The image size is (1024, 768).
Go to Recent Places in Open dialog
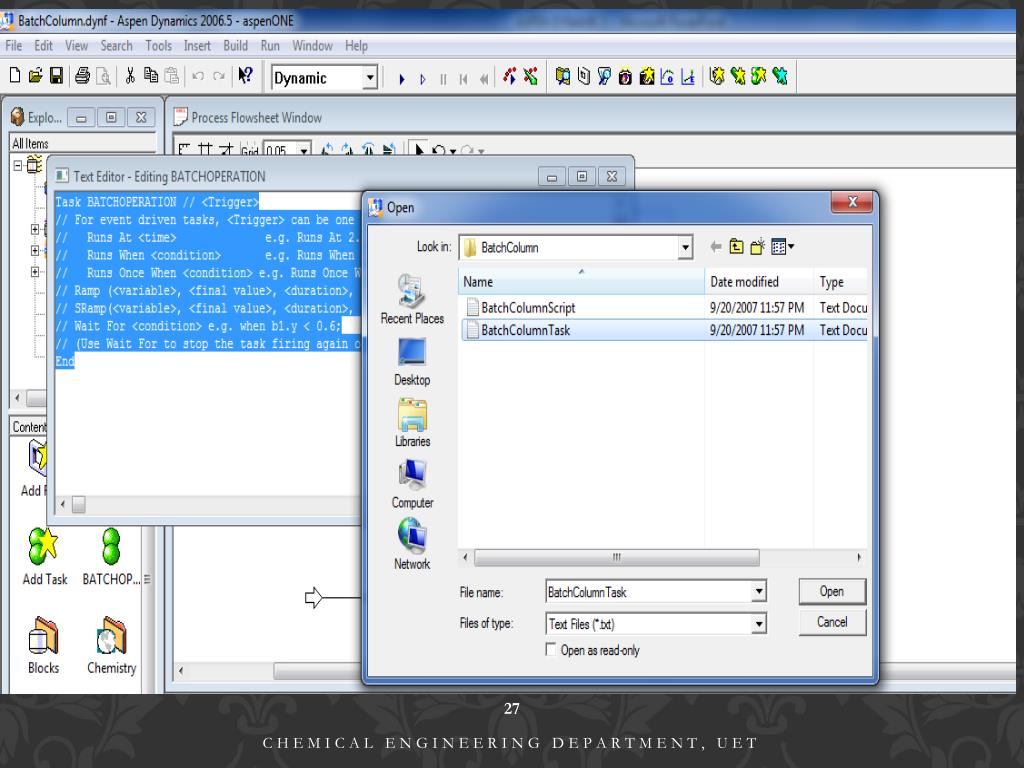click(x=412, y=300)
